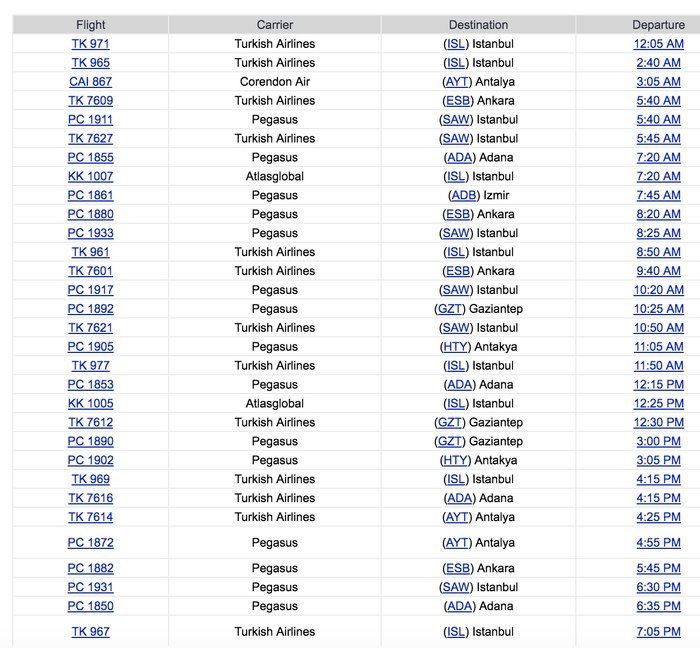Screen dimensions: 700x648
Task: Open flight PC 1902 link
Action: [x=90, y=461]
